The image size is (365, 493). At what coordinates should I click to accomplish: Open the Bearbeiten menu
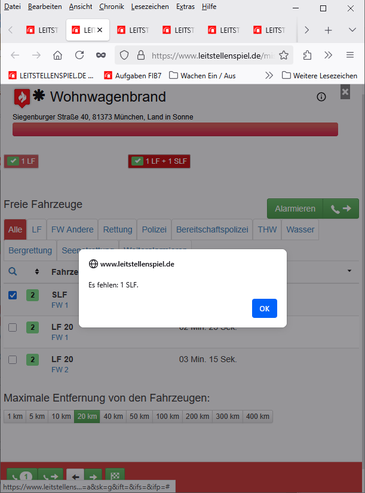click(45, 6)
